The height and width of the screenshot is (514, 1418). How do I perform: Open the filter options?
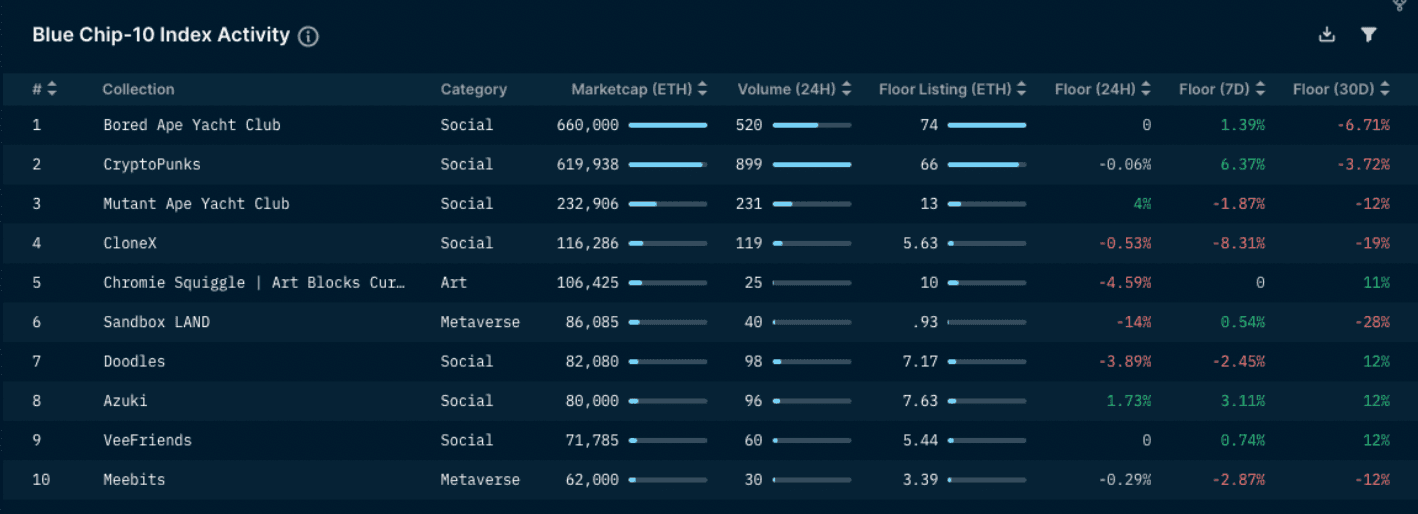click(1369, 35)
